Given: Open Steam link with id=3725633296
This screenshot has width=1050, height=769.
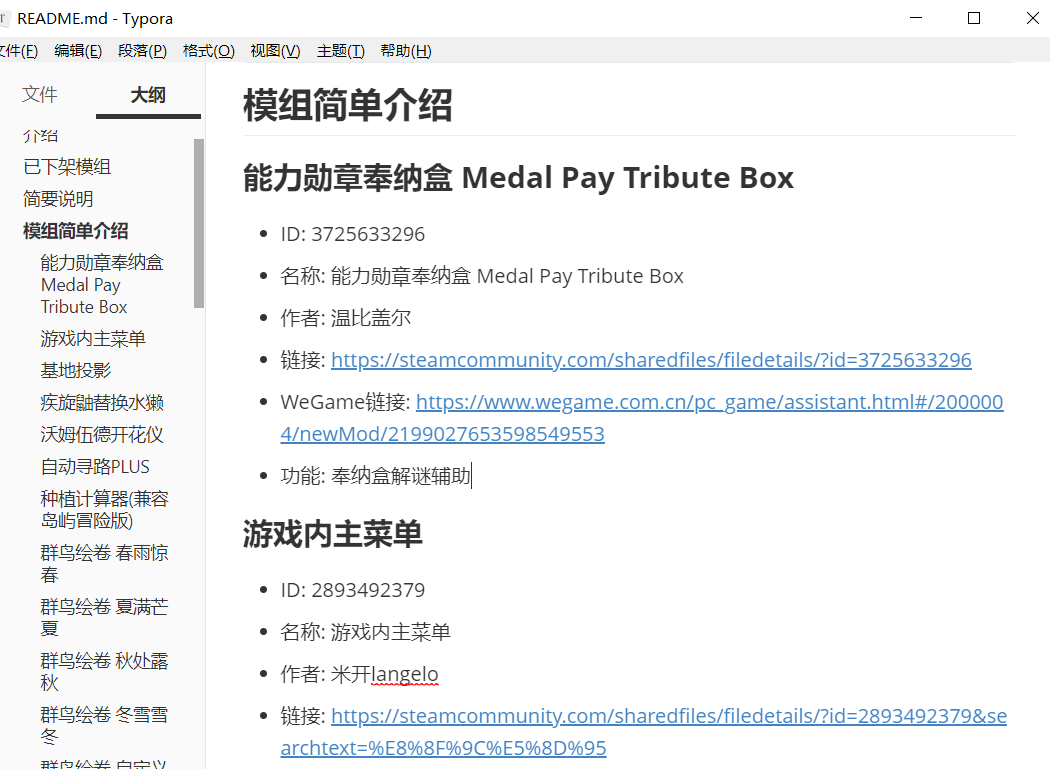Looking at the screenshot, I should [651, 360].
